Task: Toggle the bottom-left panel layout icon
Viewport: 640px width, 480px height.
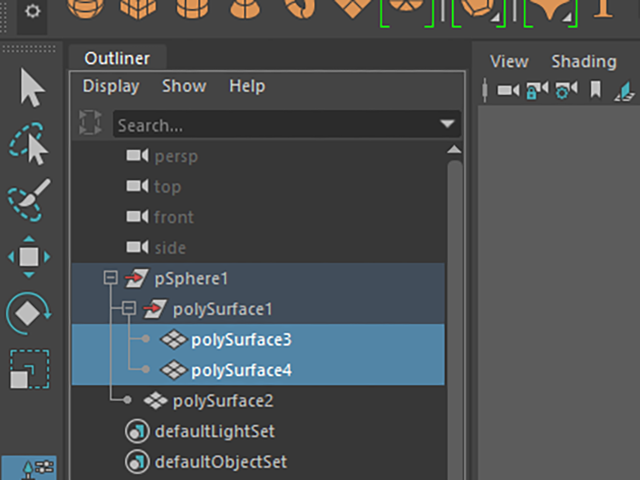Action: point(29,468)
